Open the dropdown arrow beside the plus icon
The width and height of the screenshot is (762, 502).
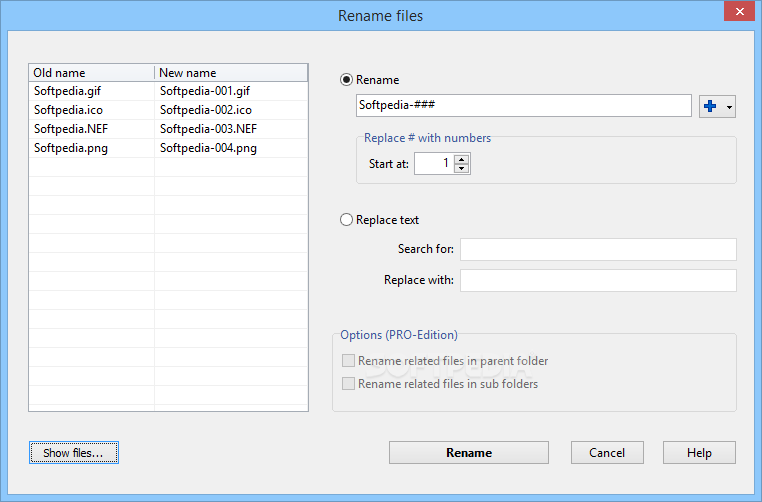coord(729,107)
